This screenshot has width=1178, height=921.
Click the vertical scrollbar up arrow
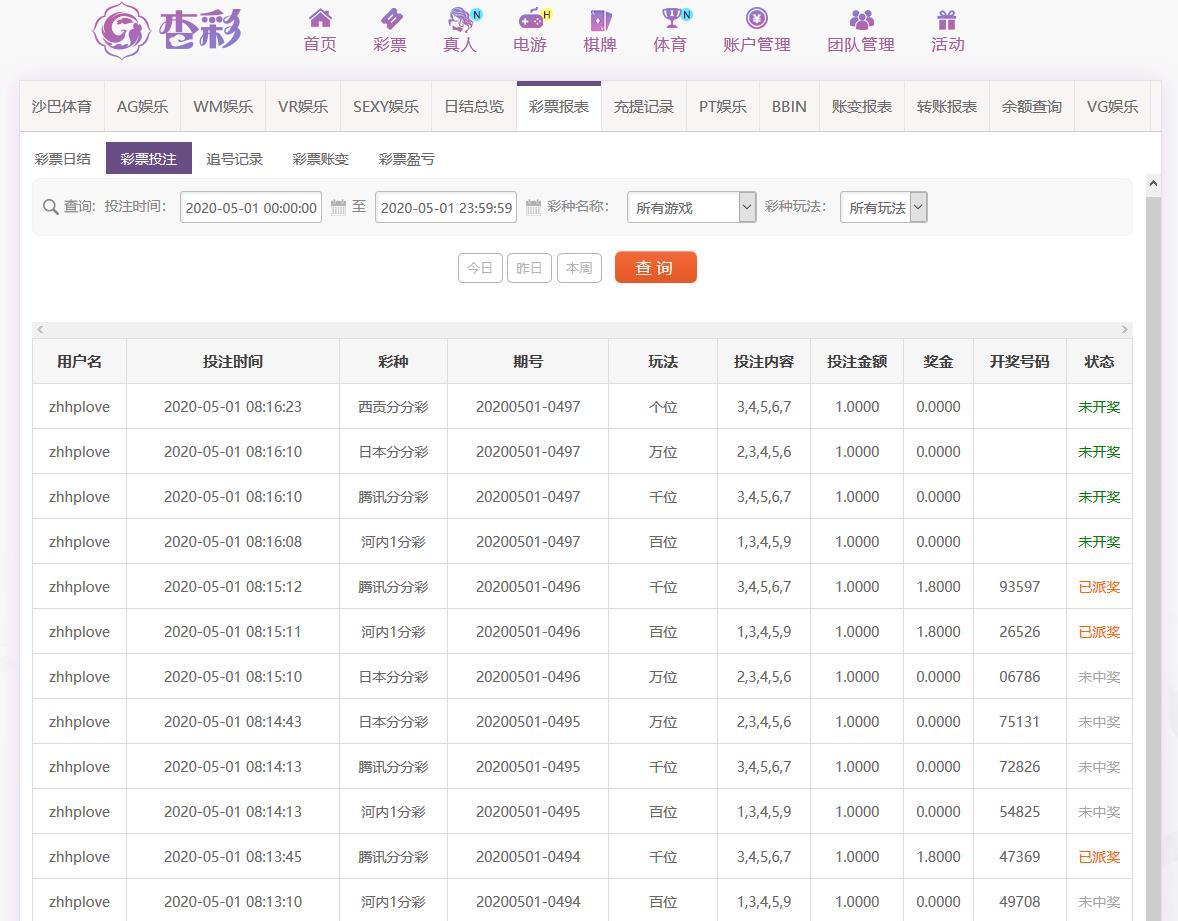pos(1153,183)
